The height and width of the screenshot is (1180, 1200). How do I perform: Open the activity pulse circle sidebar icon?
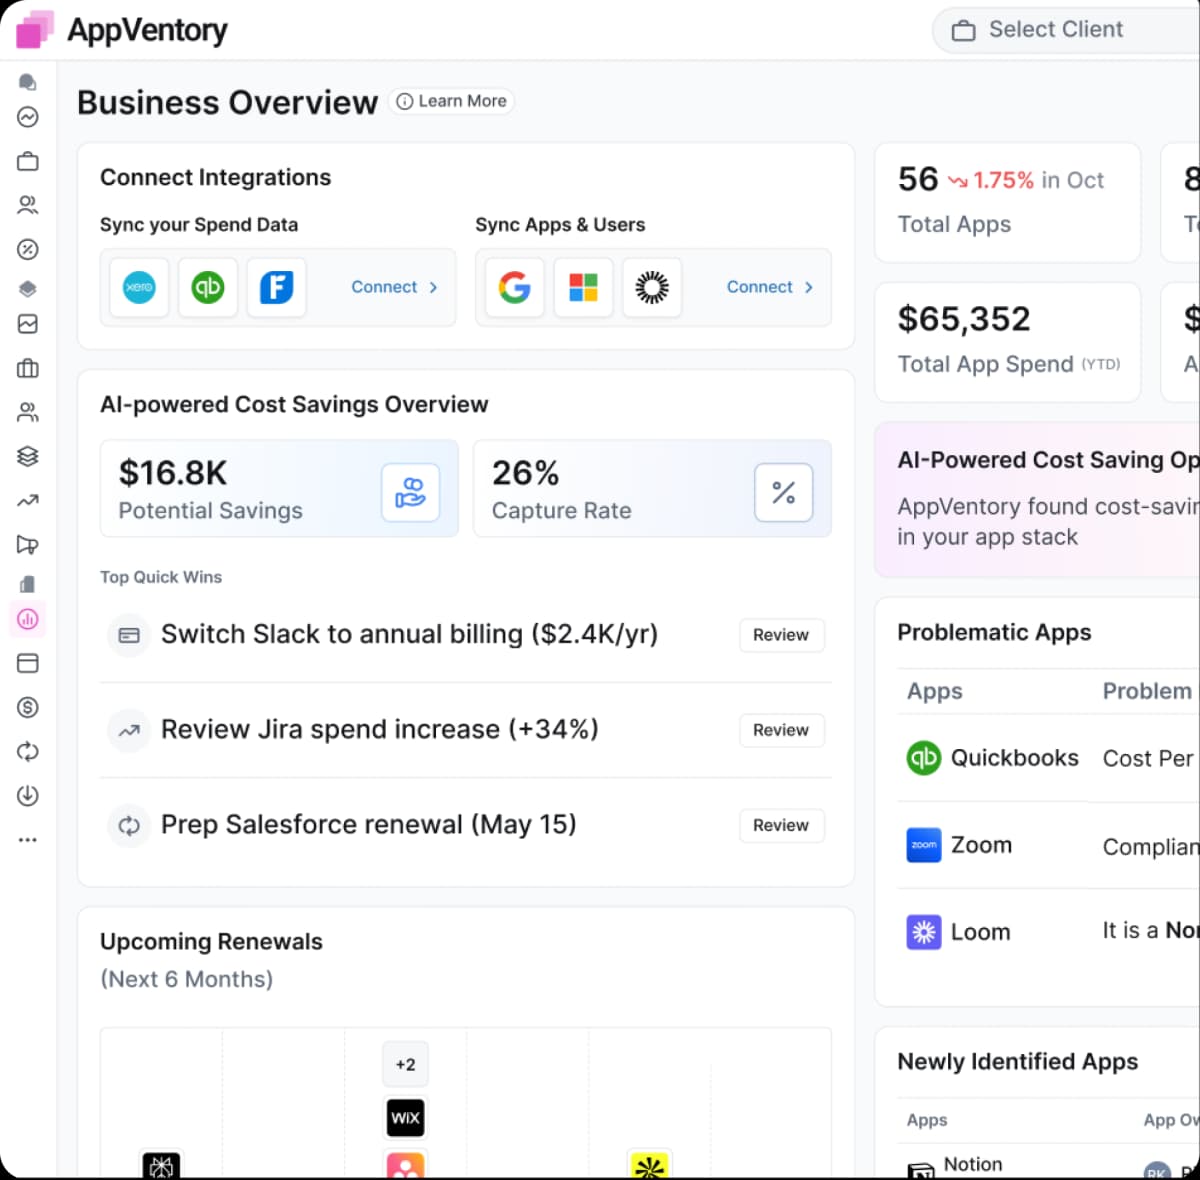pyautogui.click(x=28, y=117)
